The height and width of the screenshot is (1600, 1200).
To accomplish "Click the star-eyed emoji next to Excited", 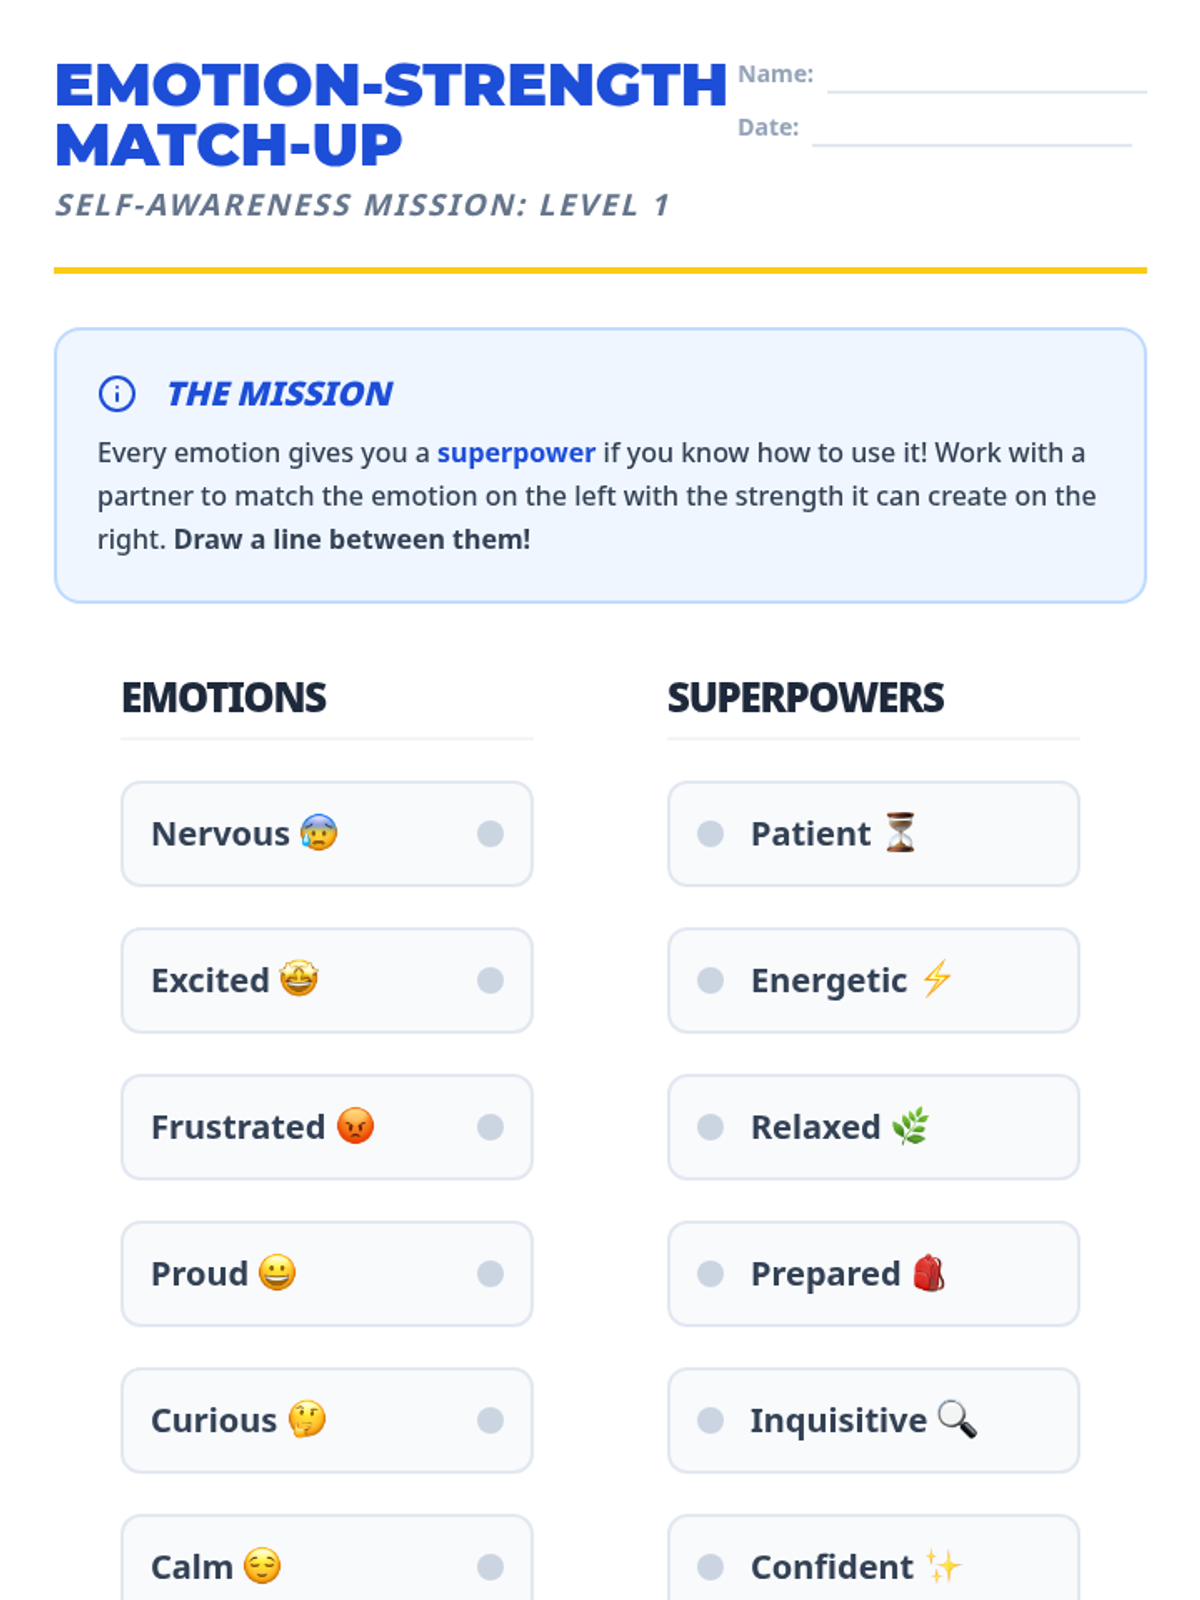I will tap(299, 979).
